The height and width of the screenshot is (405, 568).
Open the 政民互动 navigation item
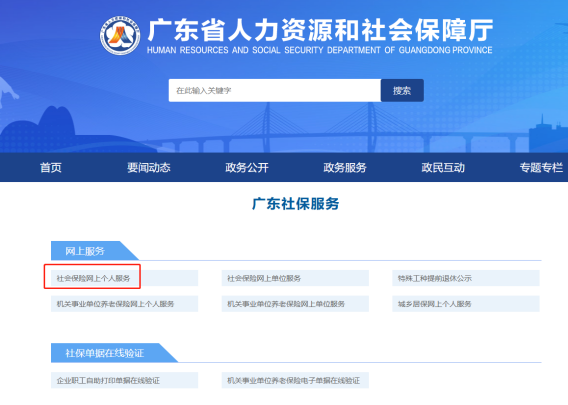point(443,167)
